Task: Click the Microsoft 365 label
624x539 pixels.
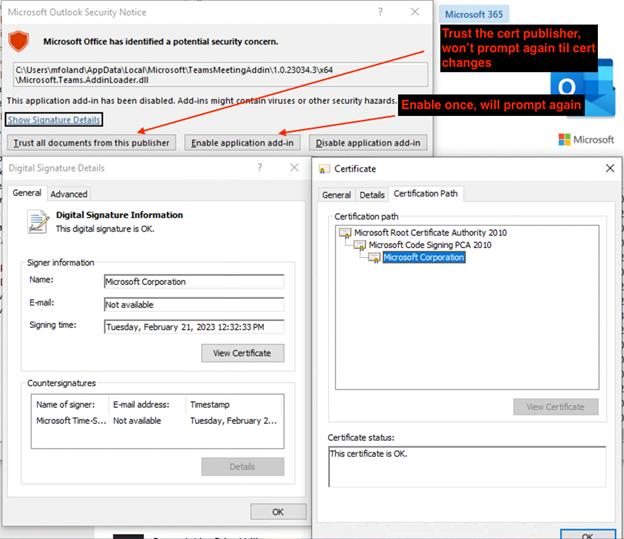Action: (x=474, y=14)
